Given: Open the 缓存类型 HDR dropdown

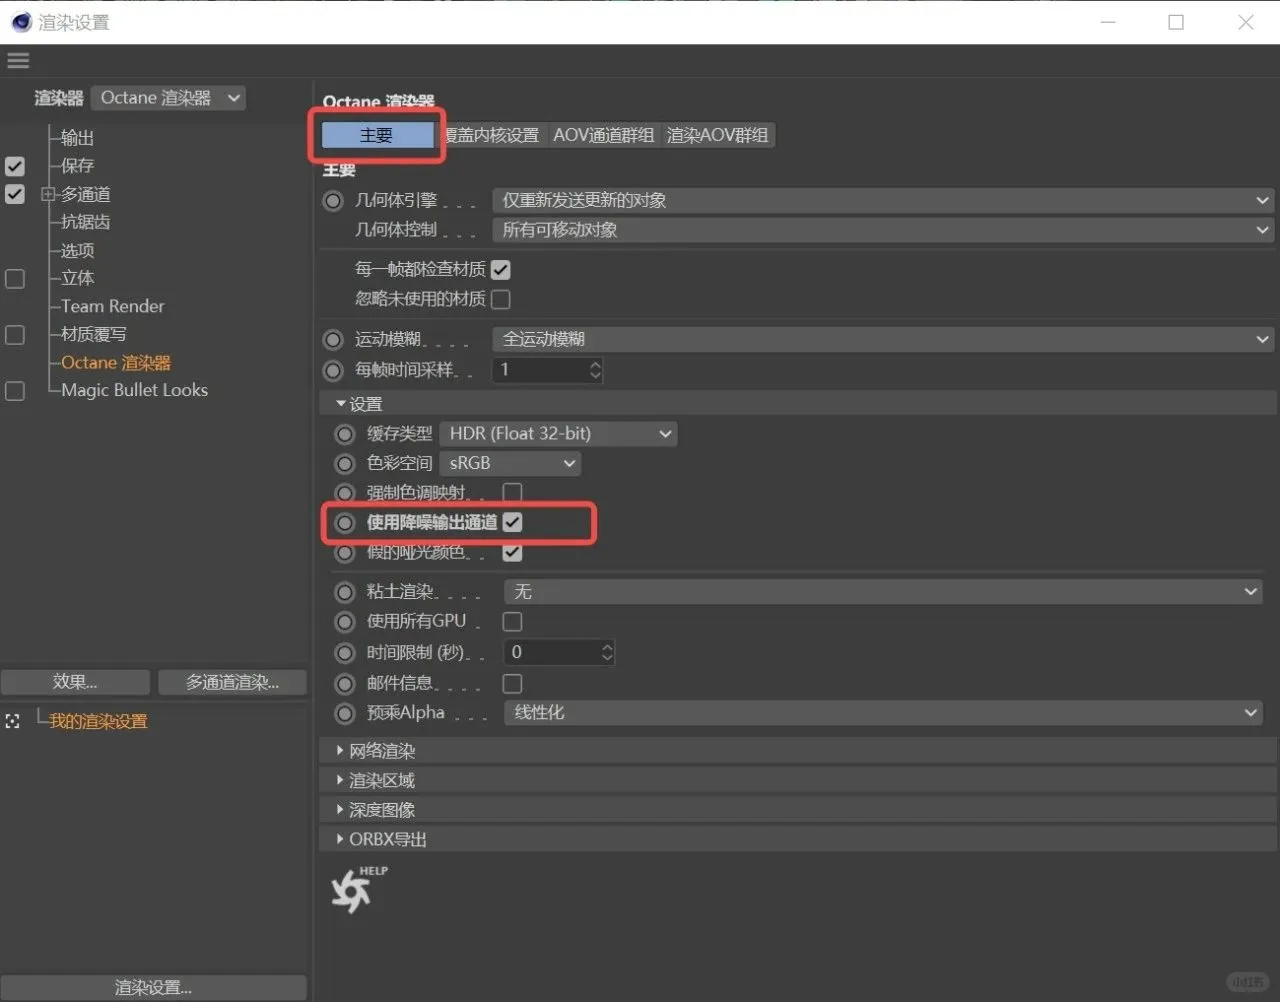Looking at the screenshot, I should tap(558, 434).
